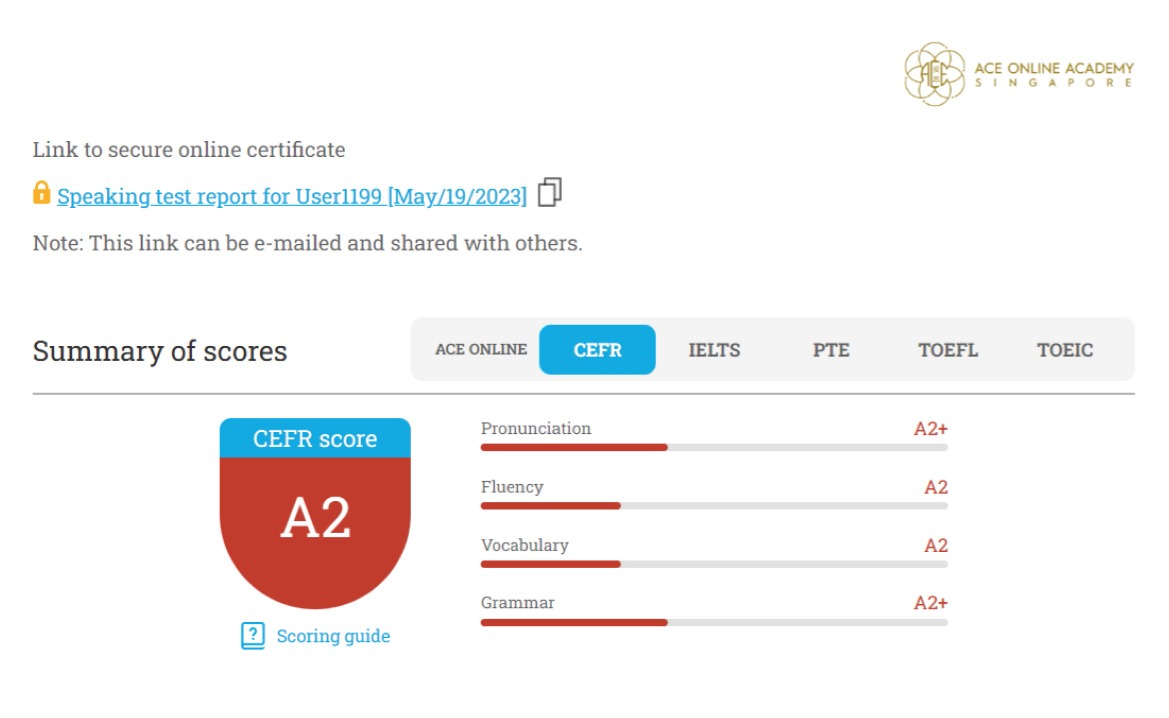Click the copy link icon
Image resolution: width=1169 pixels, height=718 pixels.
[550, 192]
